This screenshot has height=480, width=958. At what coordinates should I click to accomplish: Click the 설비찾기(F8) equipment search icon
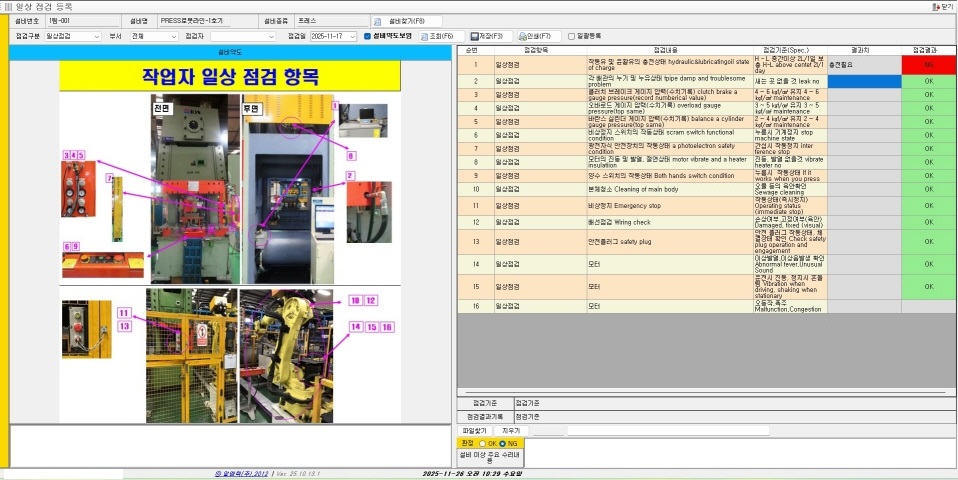tap(379, 21)
